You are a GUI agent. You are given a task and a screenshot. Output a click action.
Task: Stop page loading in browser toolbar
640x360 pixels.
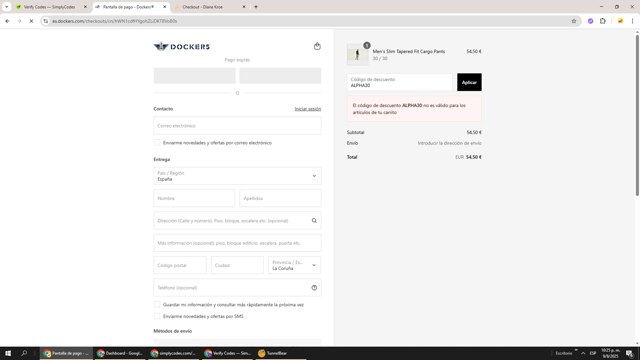coord(31,21)
